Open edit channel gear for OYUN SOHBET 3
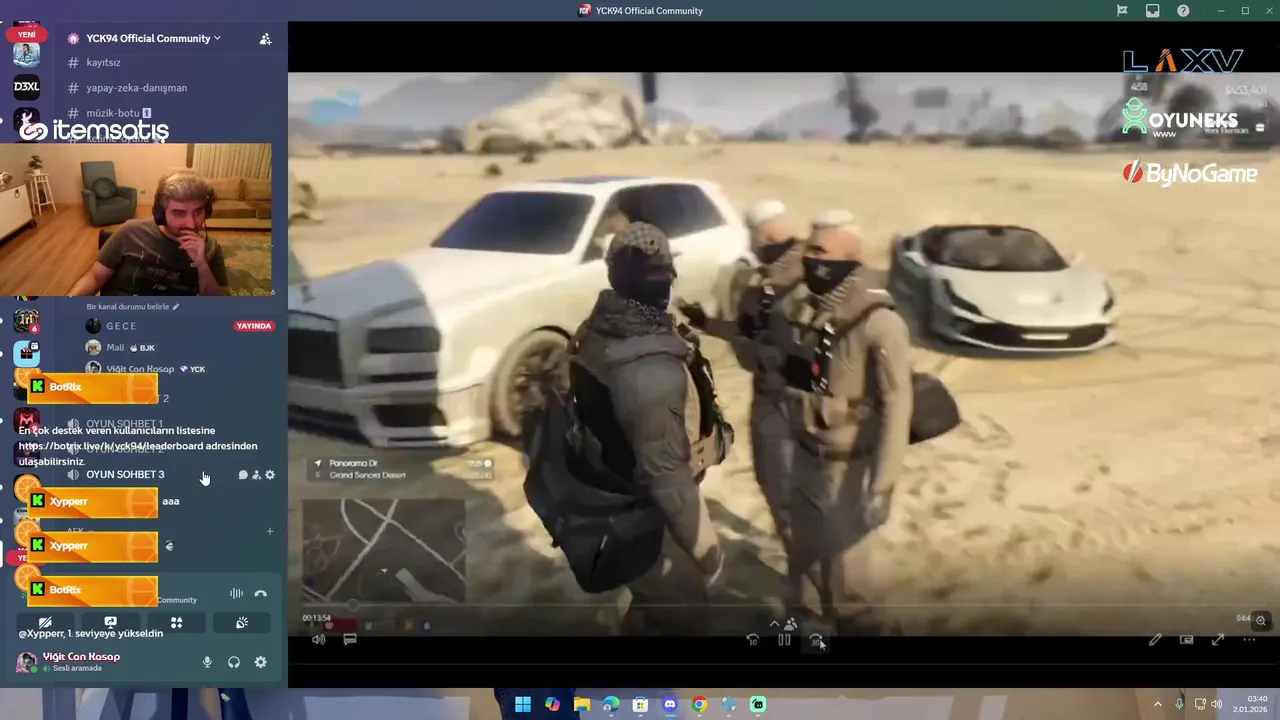 click(270, 475)
